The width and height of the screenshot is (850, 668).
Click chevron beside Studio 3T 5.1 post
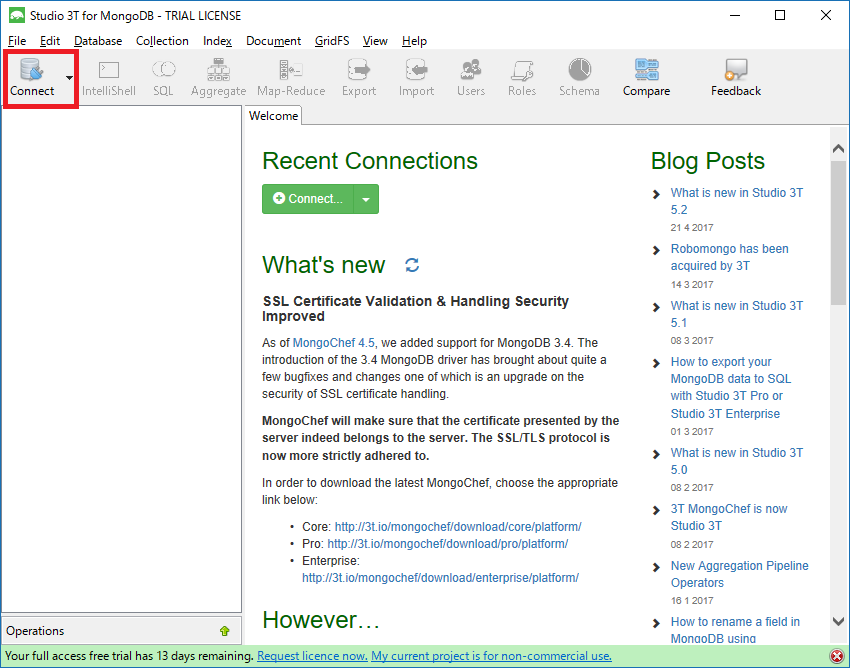pyautogui.click(x=656, y=307)
